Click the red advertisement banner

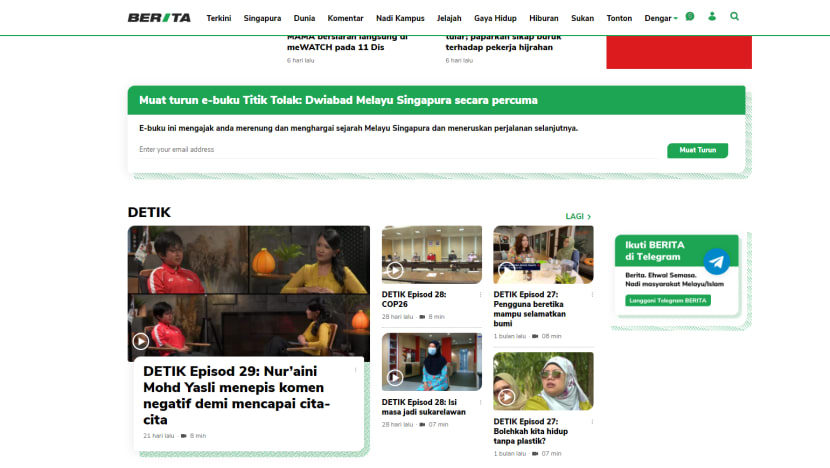679,52
